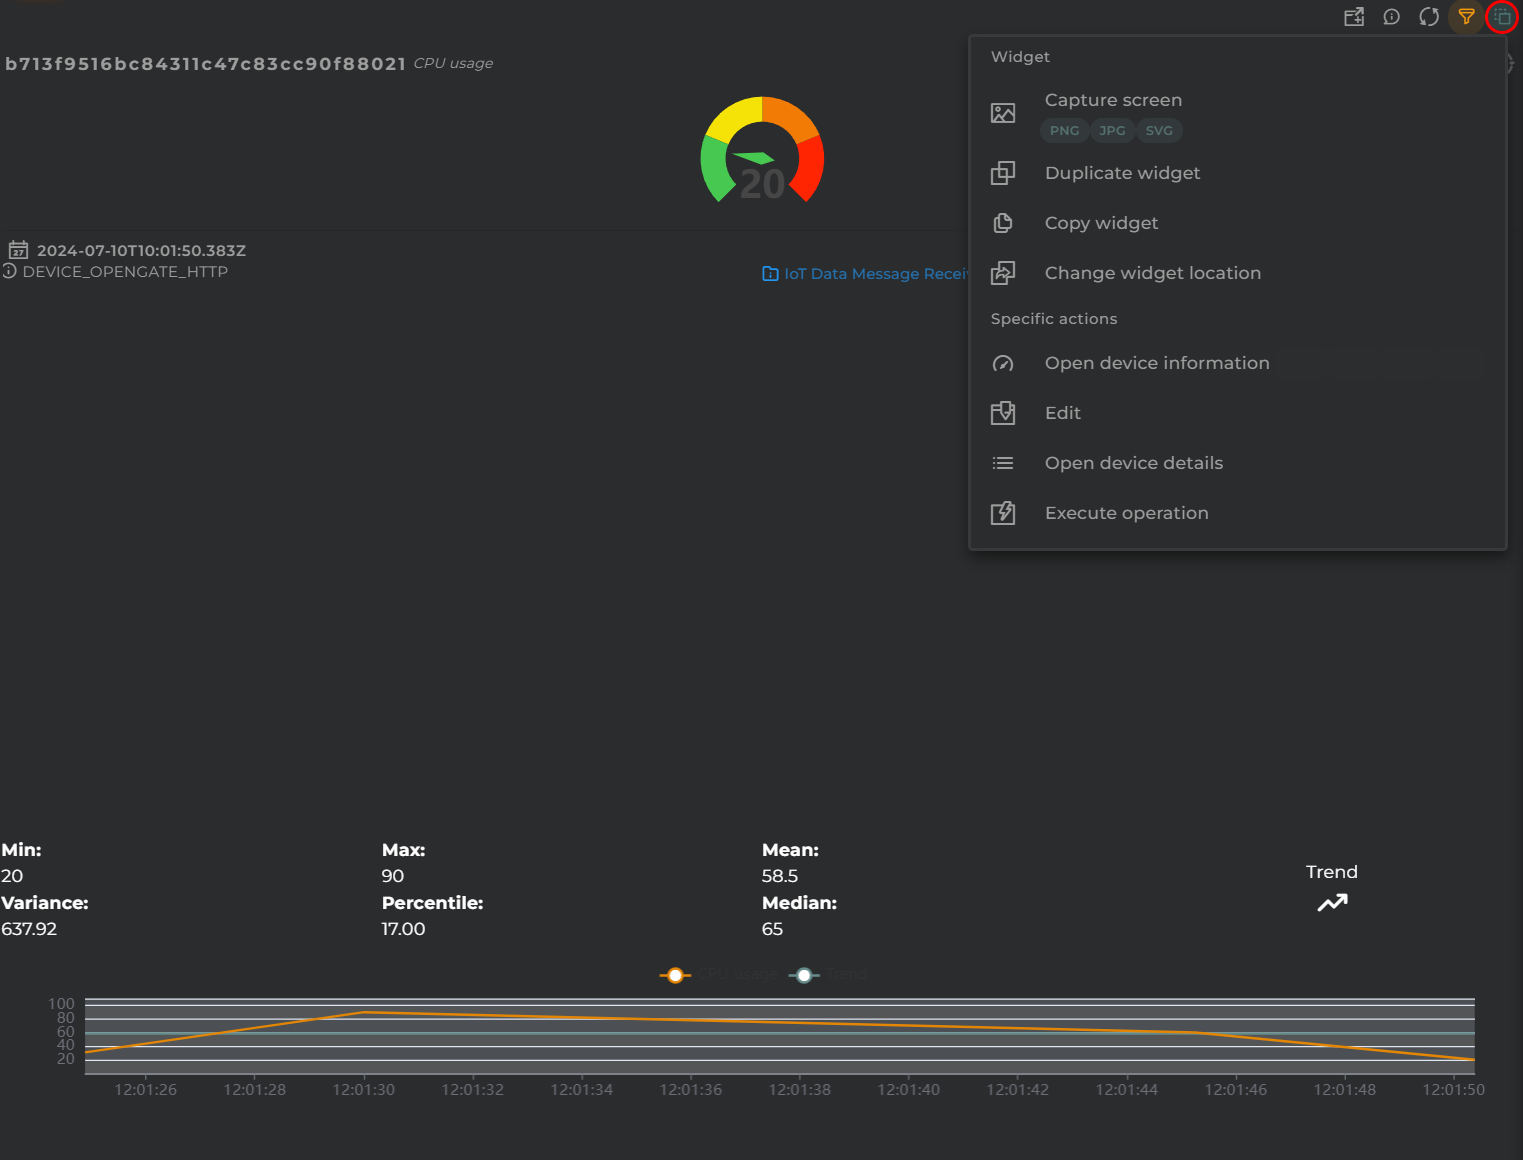Choose the JPG capture format chip
Viewport: 1523px width, 1160px height.
click(x=1112, y=130)
